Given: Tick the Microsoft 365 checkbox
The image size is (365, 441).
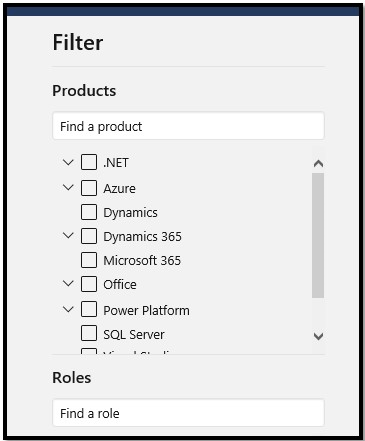Looking at the screenshot, I should click(89, 260).
